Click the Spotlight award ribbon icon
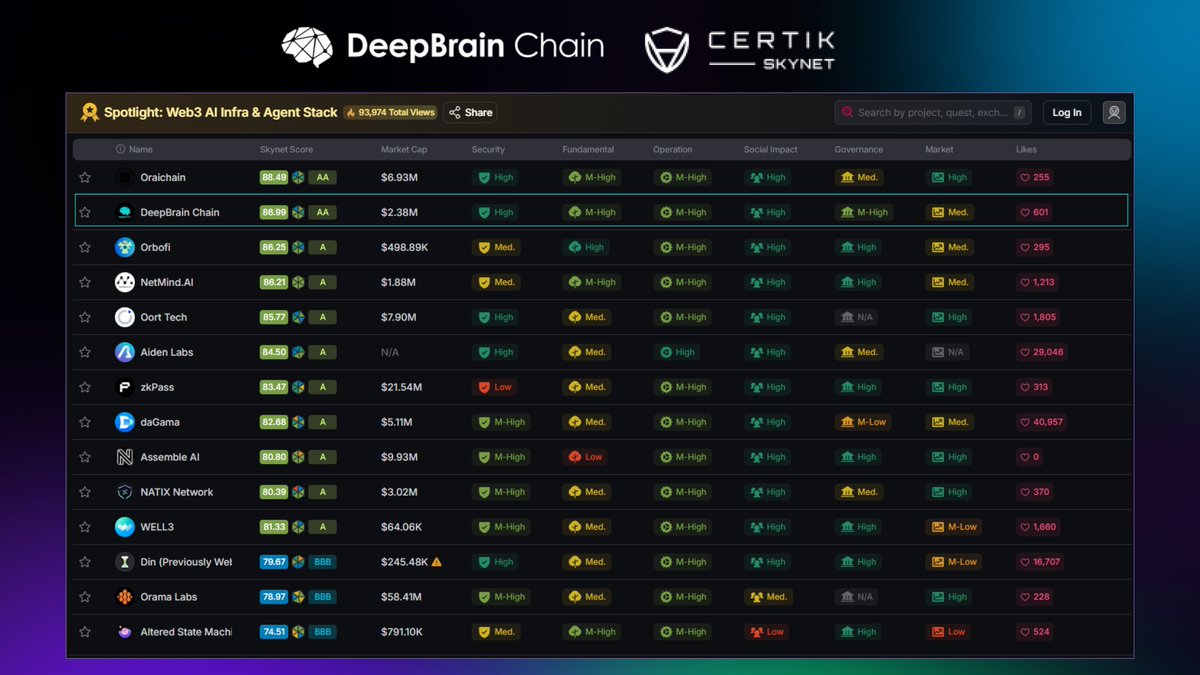 tap(89, 112)
